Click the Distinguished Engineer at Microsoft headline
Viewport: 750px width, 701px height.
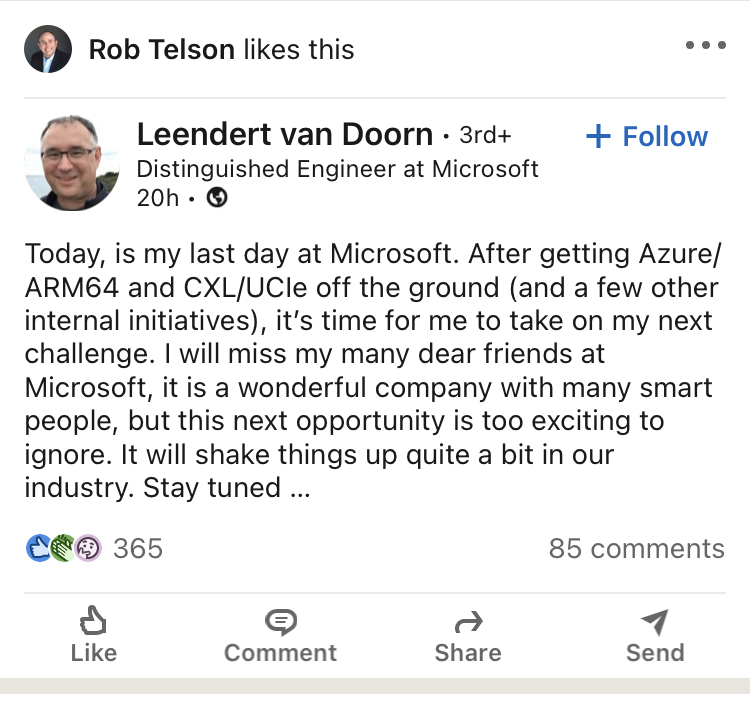(x=337, y=169)
